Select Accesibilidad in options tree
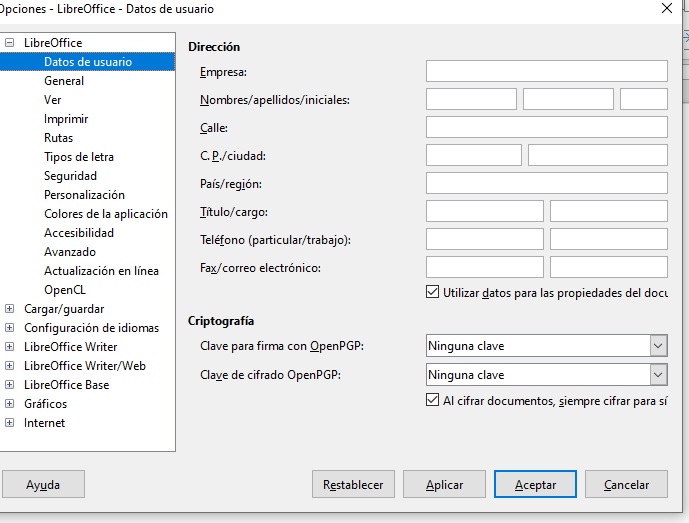 coord(79,232)
